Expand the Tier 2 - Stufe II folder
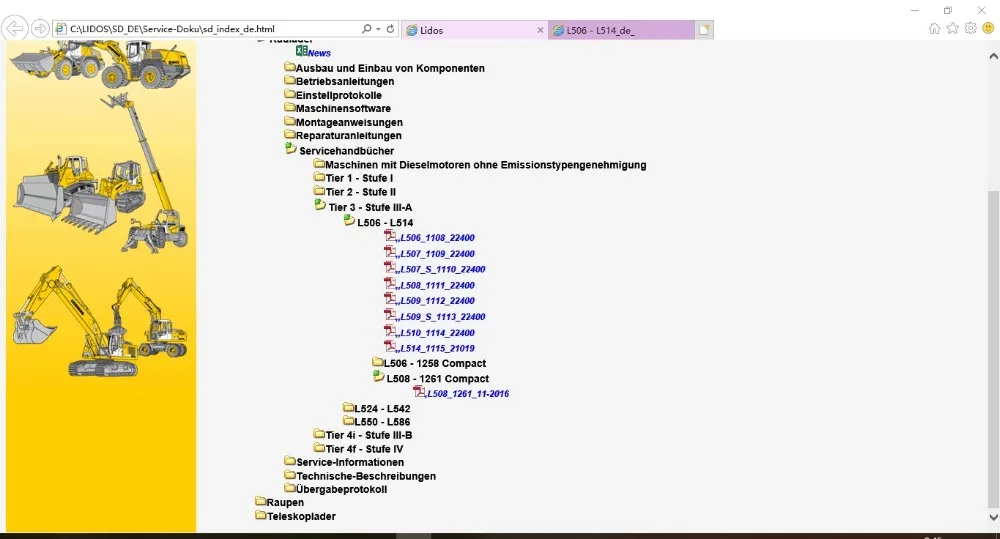The width and height of the screenshot is (1000, 539). point(319,191)
